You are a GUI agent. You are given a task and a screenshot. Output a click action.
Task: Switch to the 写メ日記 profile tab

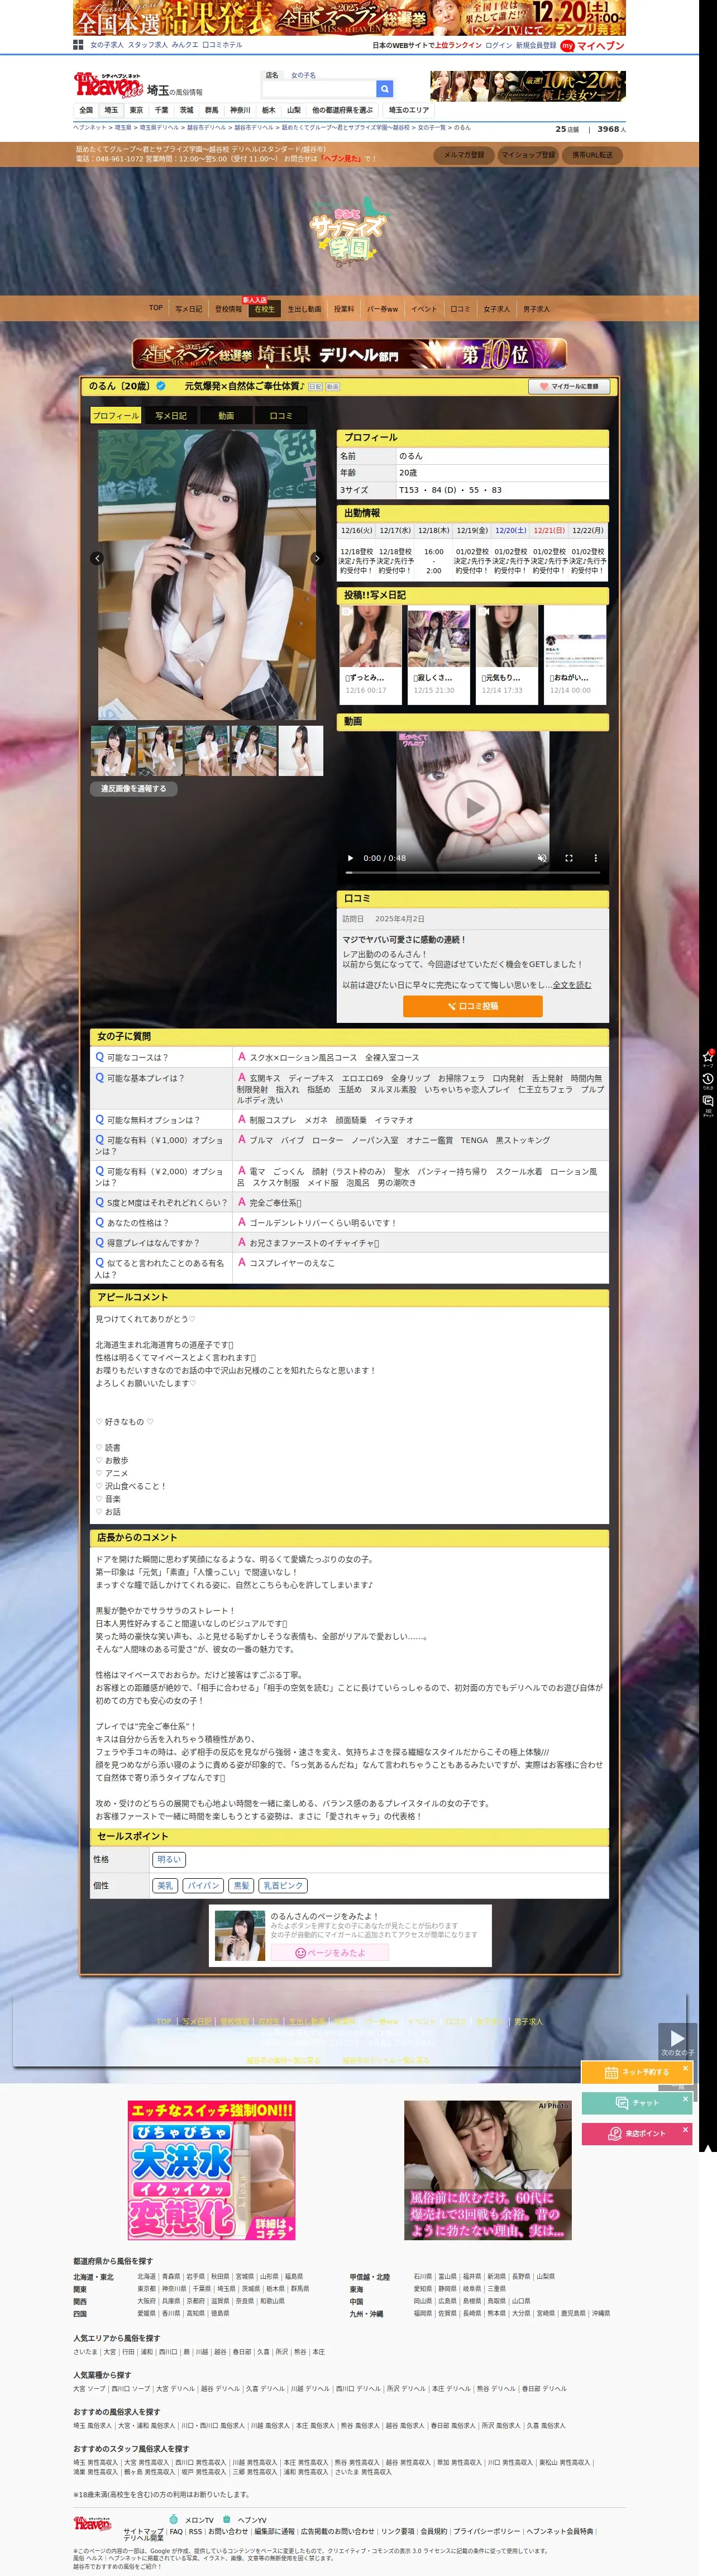[x=171, y=415]
